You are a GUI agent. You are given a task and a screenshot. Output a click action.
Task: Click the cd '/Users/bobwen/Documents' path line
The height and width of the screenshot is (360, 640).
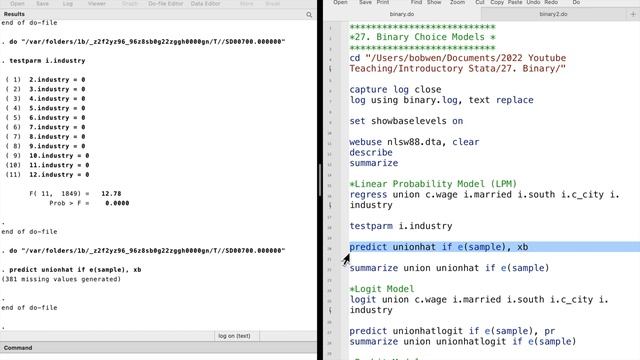point(458,63)
